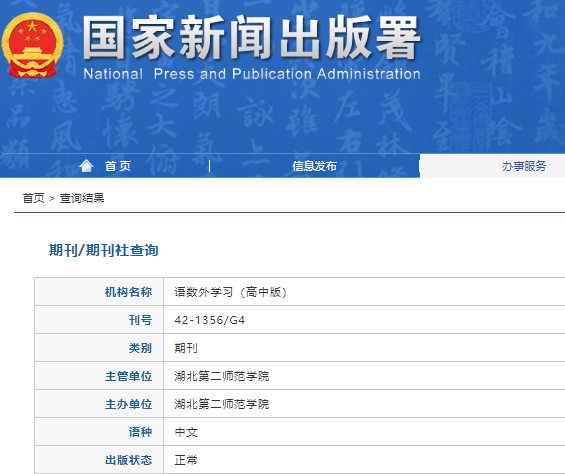The image size is (565, 474).
Task: Click 湖北第二师范学院 in 主管单位 row
Action: [x=222, y=376]
